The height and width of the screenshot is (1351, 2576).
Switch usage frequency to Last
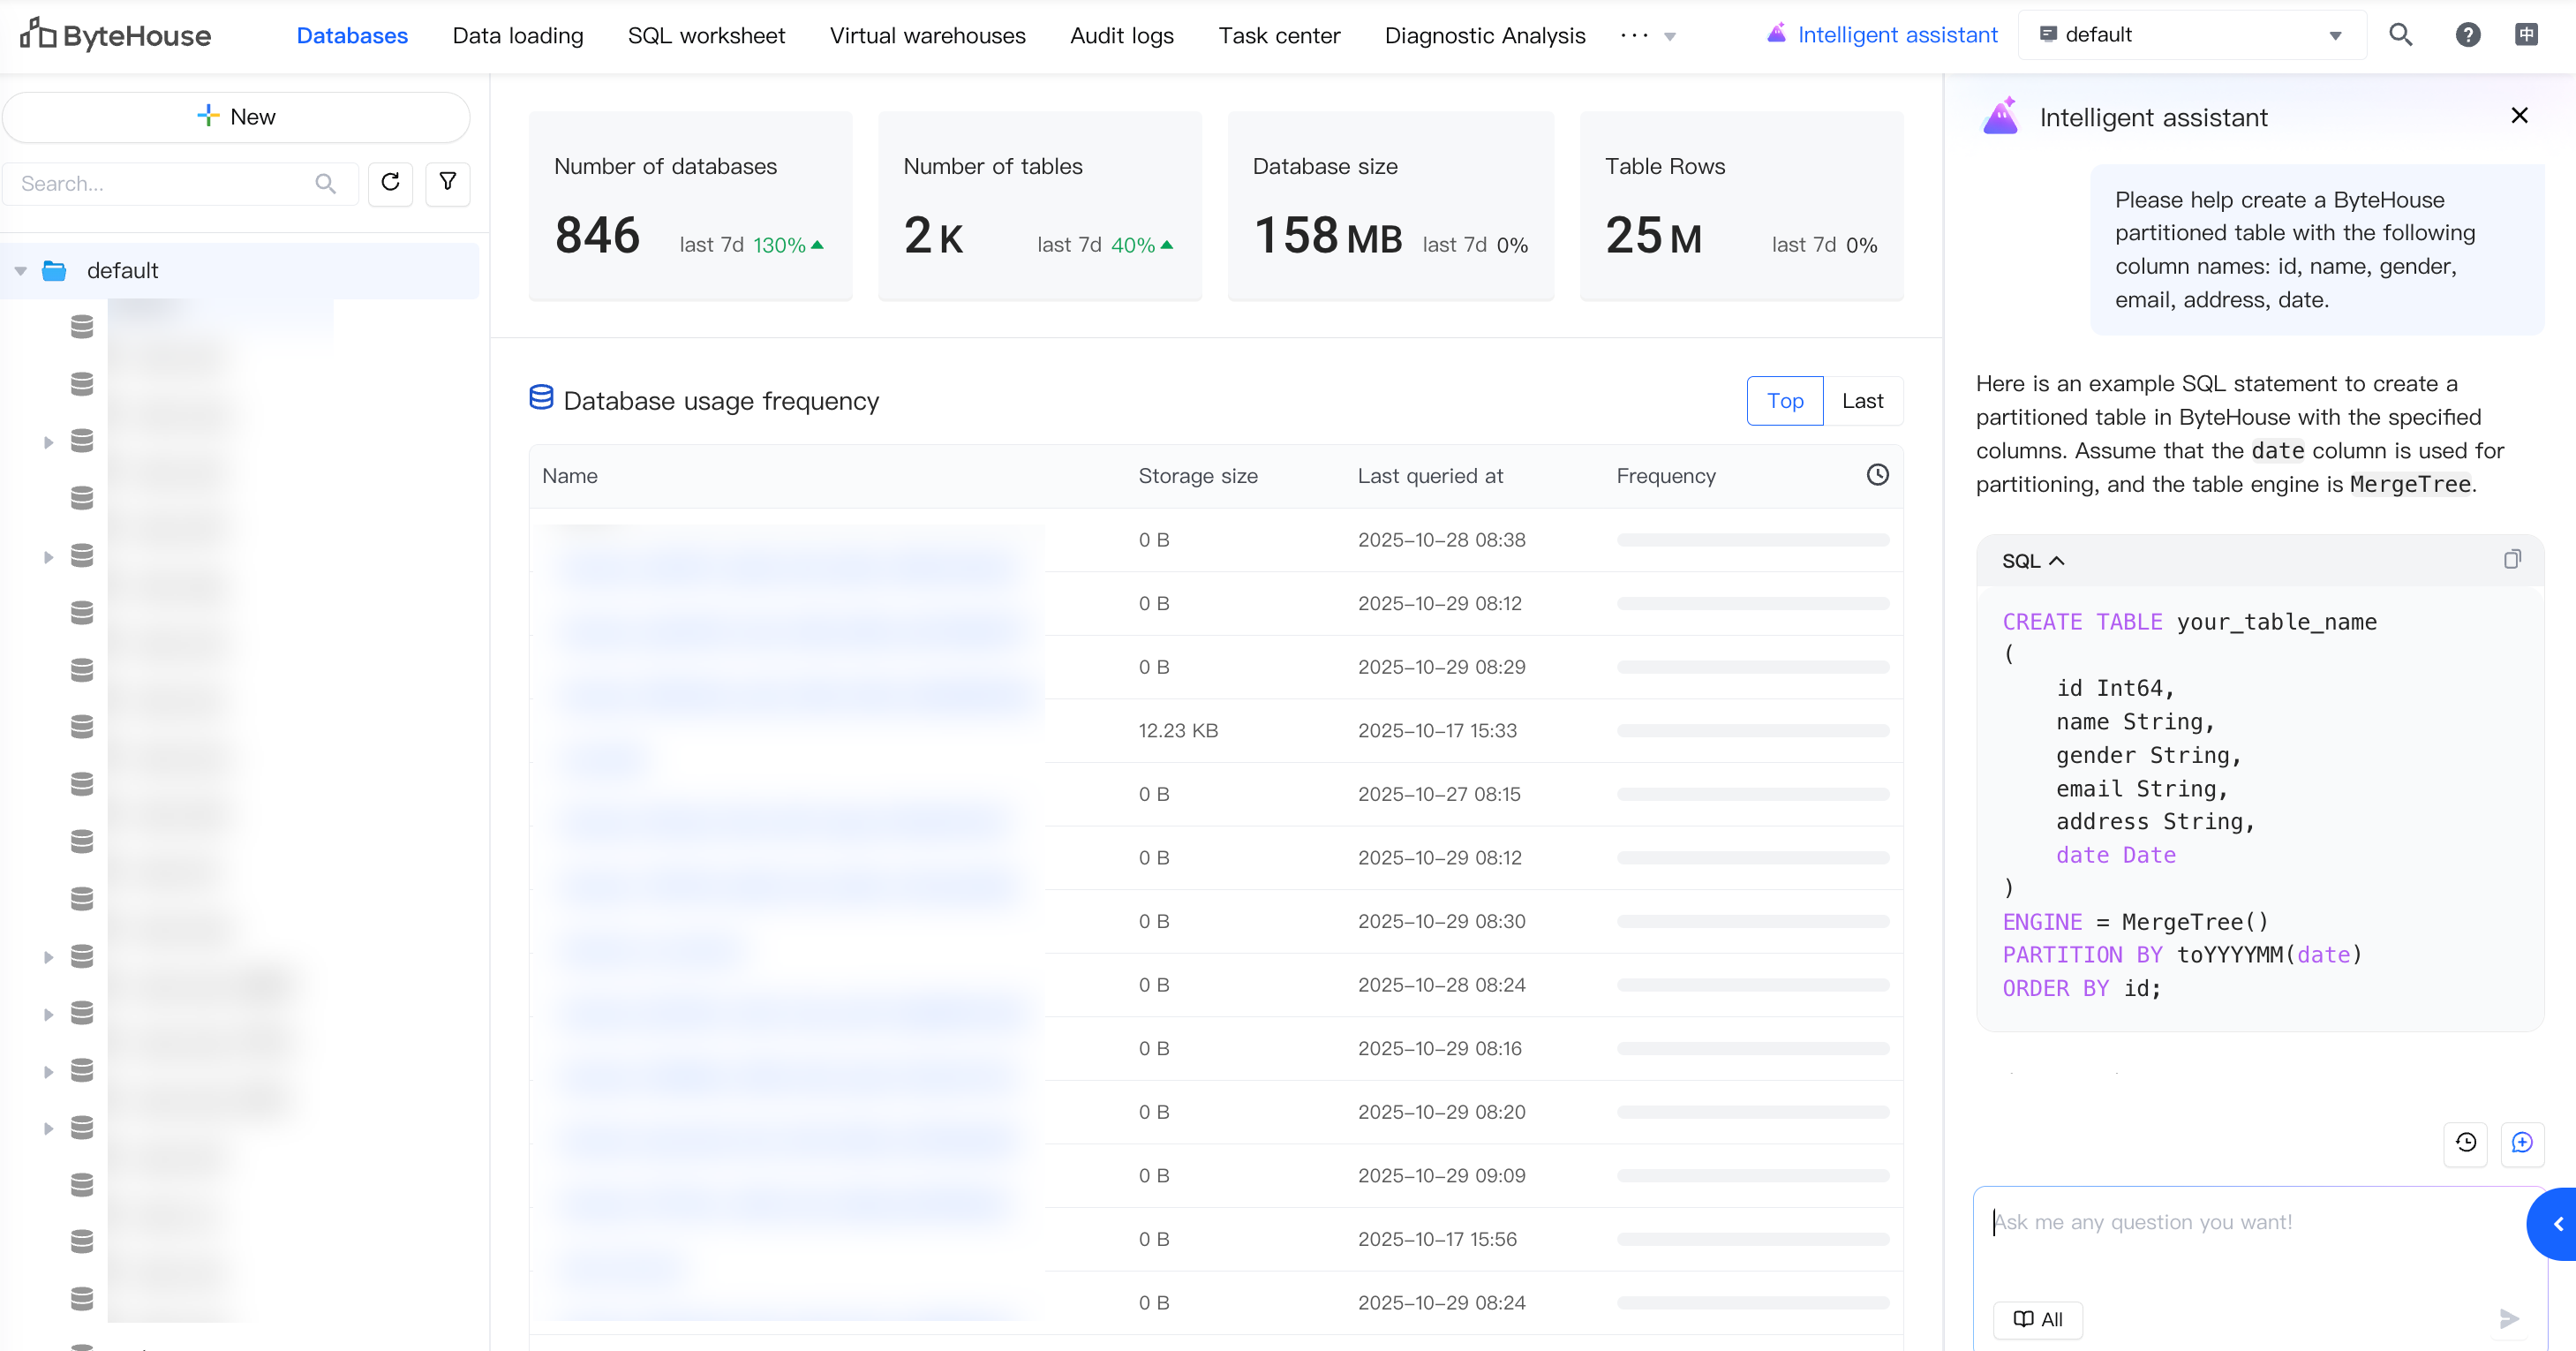[x=1862, y=401]
